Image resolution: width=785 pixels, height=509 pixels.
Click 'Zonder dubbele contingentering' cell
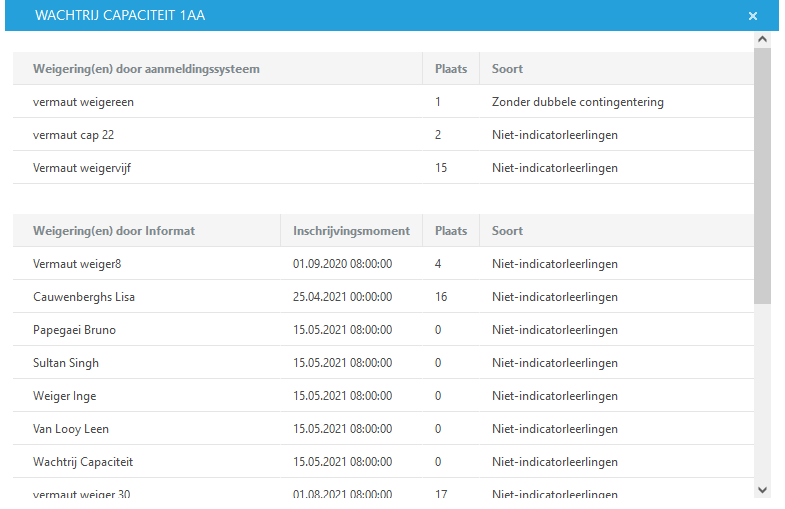click(577, 102)
